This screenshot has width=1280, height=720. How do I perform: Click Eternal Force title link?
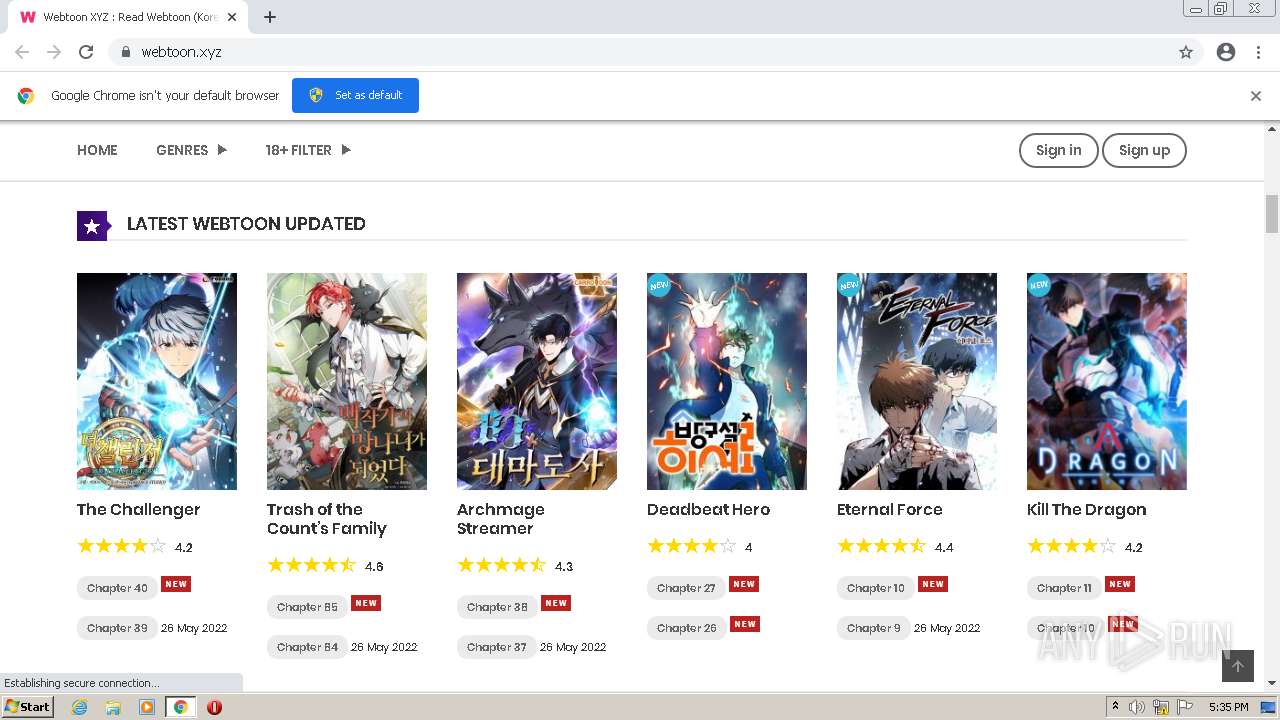tap(890, 510)
